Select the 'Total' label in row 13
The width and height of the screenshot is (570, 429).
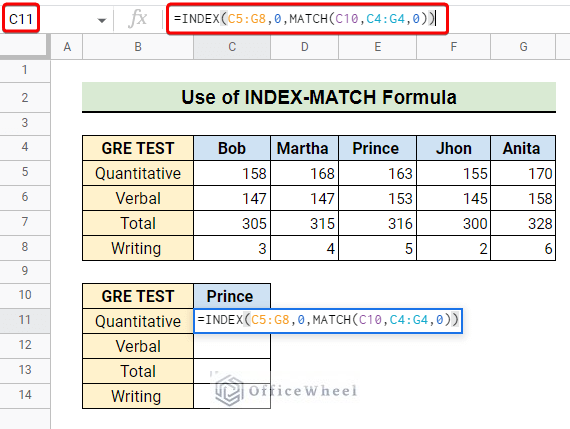(138, 371)
